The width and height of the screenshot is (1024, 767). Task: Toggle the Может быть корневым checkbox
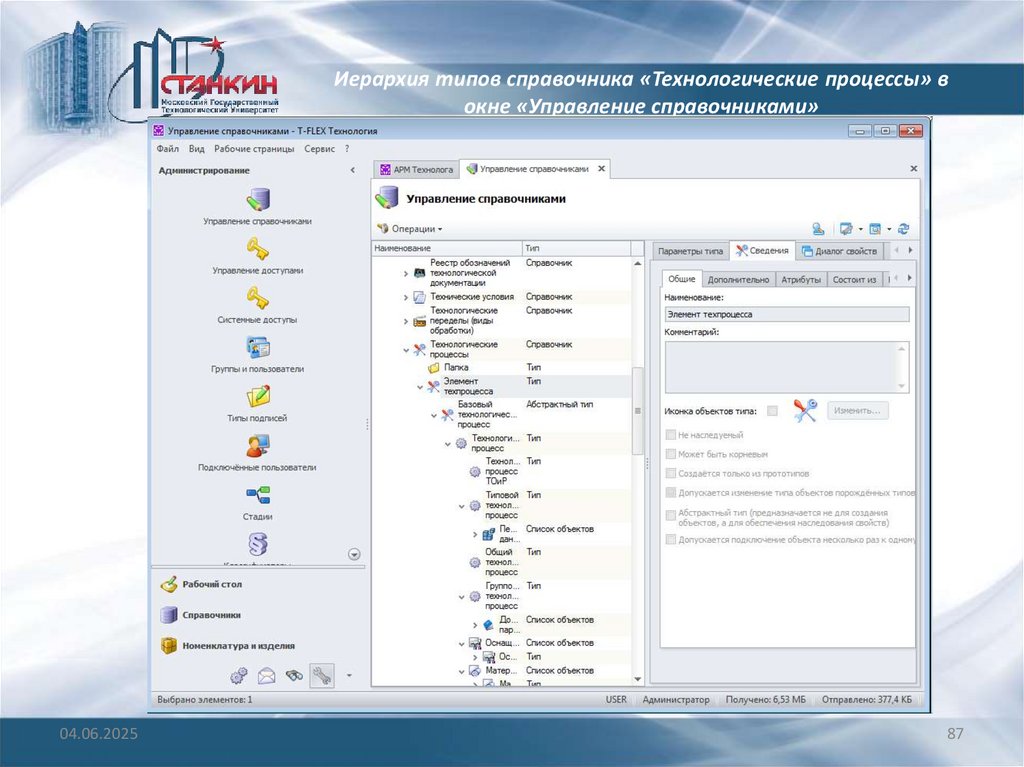click(x=671, y=454)
